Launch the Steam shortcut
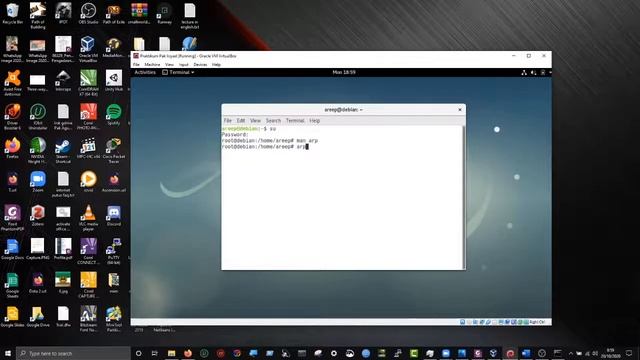Viewport: 640px width, 360px height. tap(63, 150)
